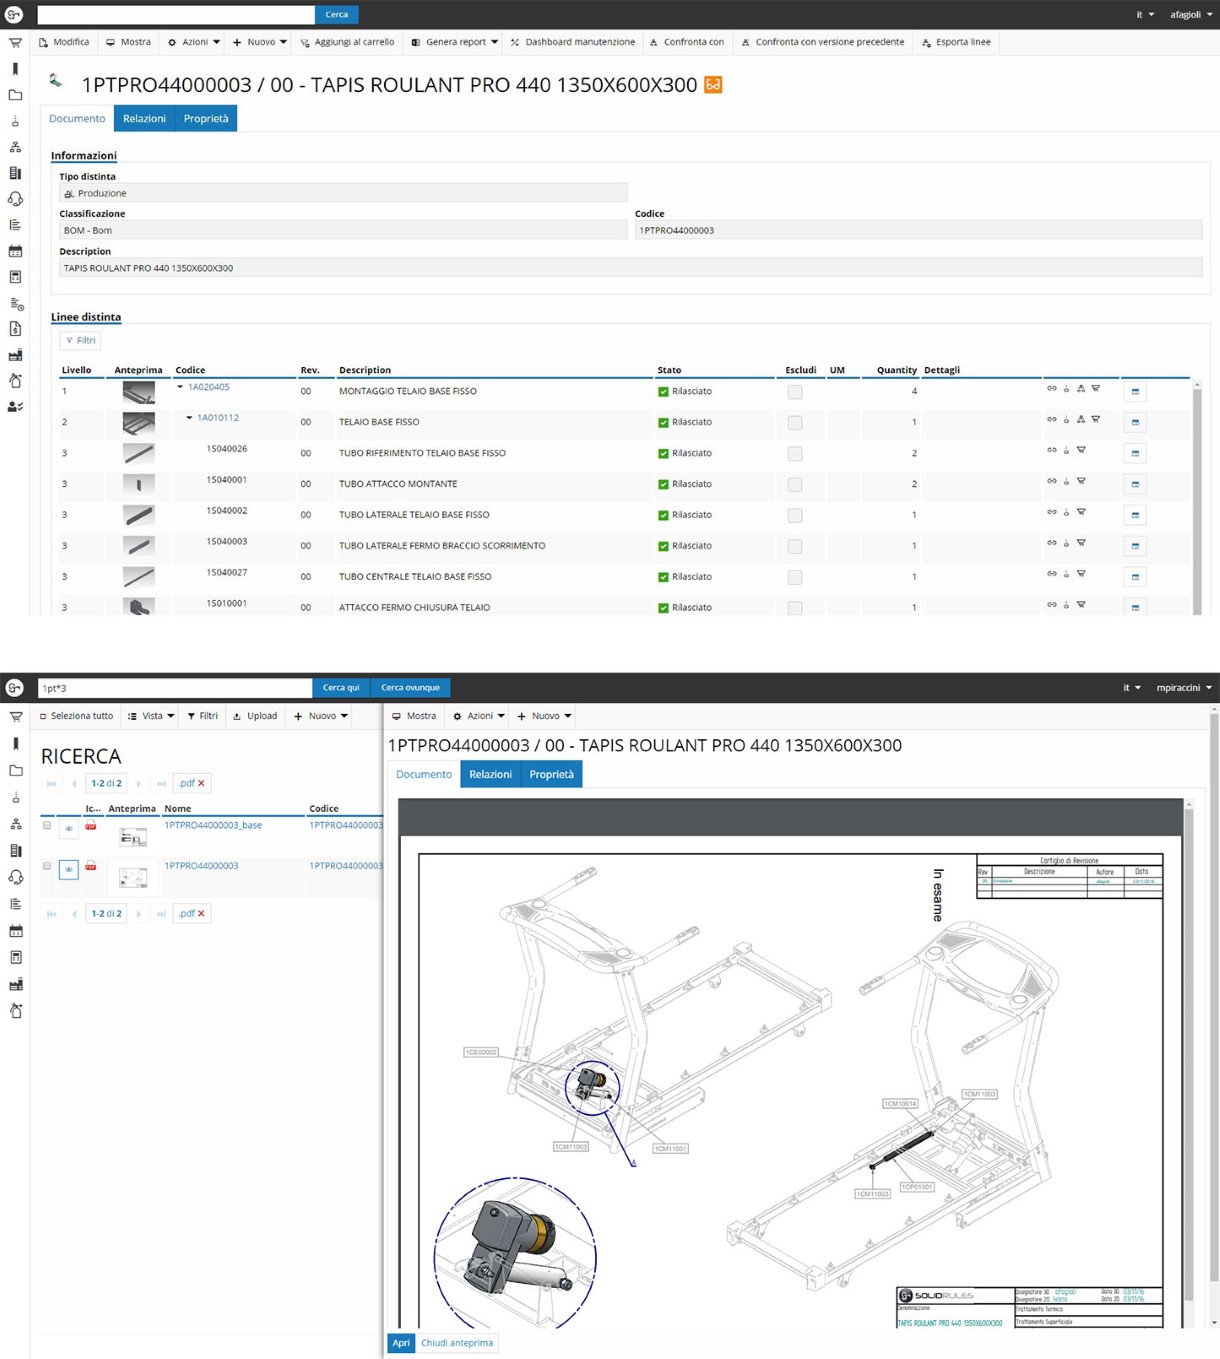Viewport: 1220px width, 1359px height.
Task: Collapse the tree node 1A020405
Action: [x=180, y=386]
